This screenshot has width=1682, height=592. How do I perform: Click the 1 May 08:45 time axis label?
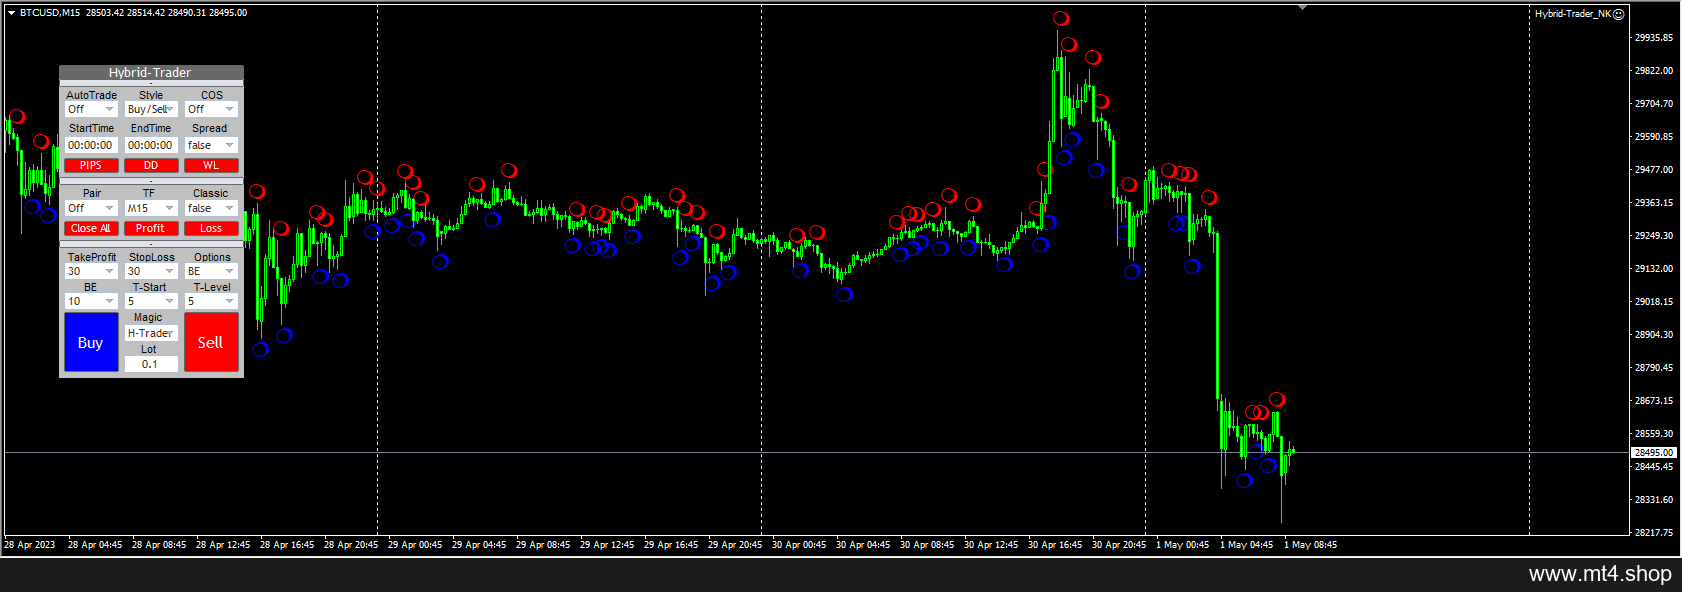1310,545
